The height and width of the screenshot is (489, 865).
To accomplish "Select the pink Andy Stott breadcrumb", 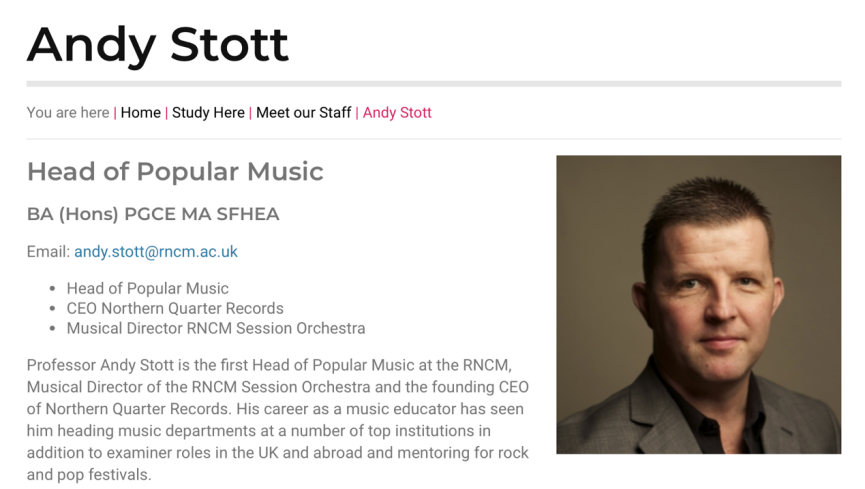I will click(x=397, y=113).
